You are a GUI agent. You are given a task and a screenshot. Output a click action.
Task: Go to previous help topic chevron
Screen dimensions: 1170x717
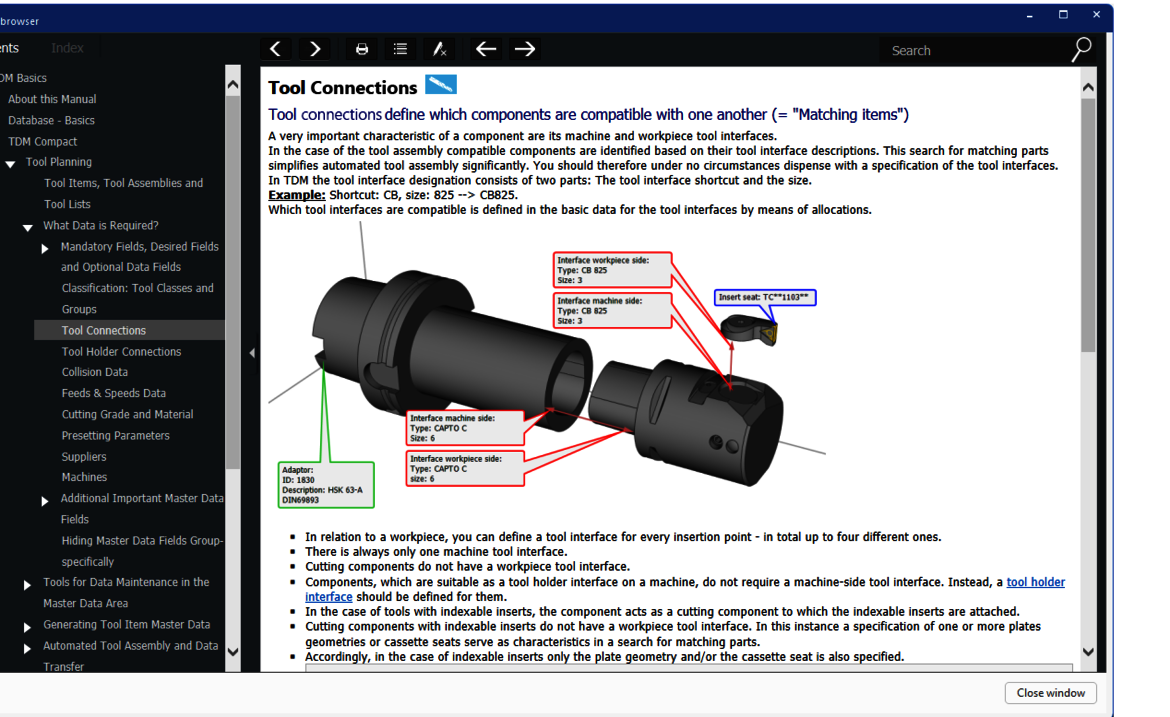coord(276,49)
